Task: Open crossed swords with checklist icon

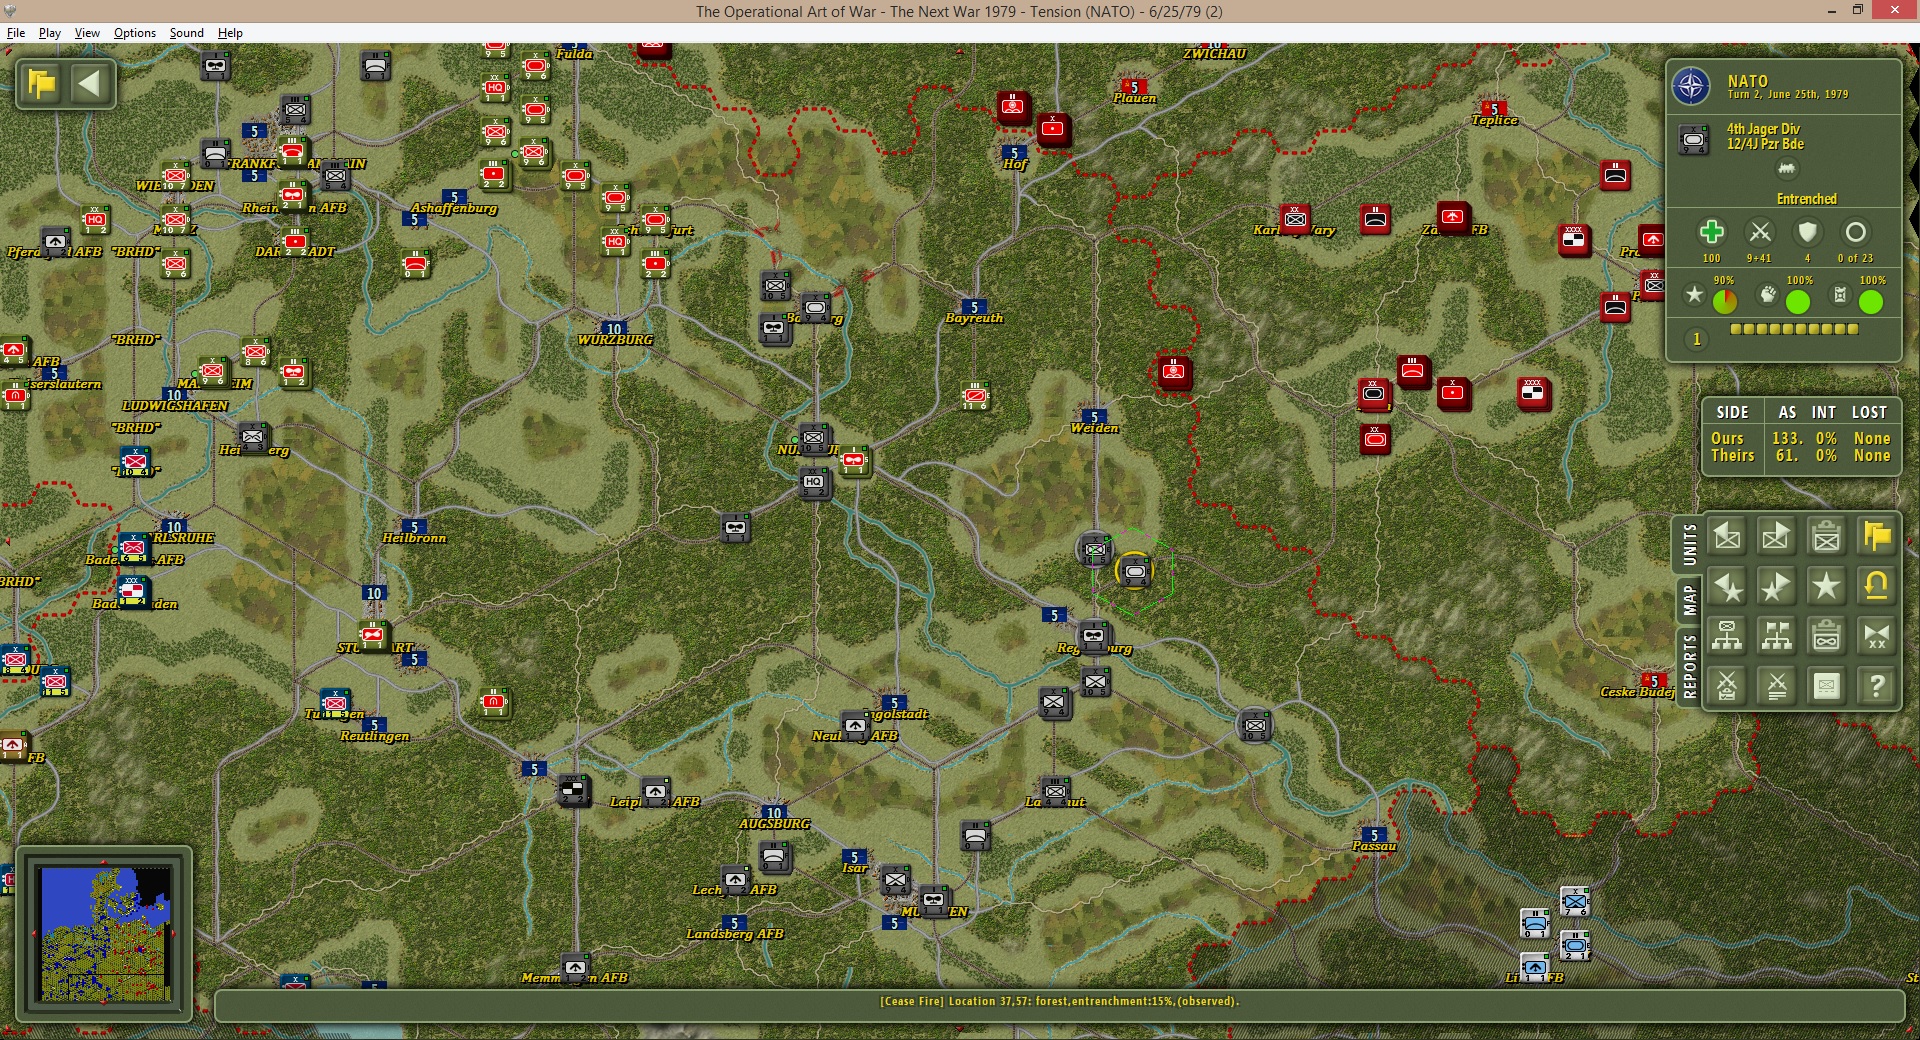Action: coord(1727,686)
